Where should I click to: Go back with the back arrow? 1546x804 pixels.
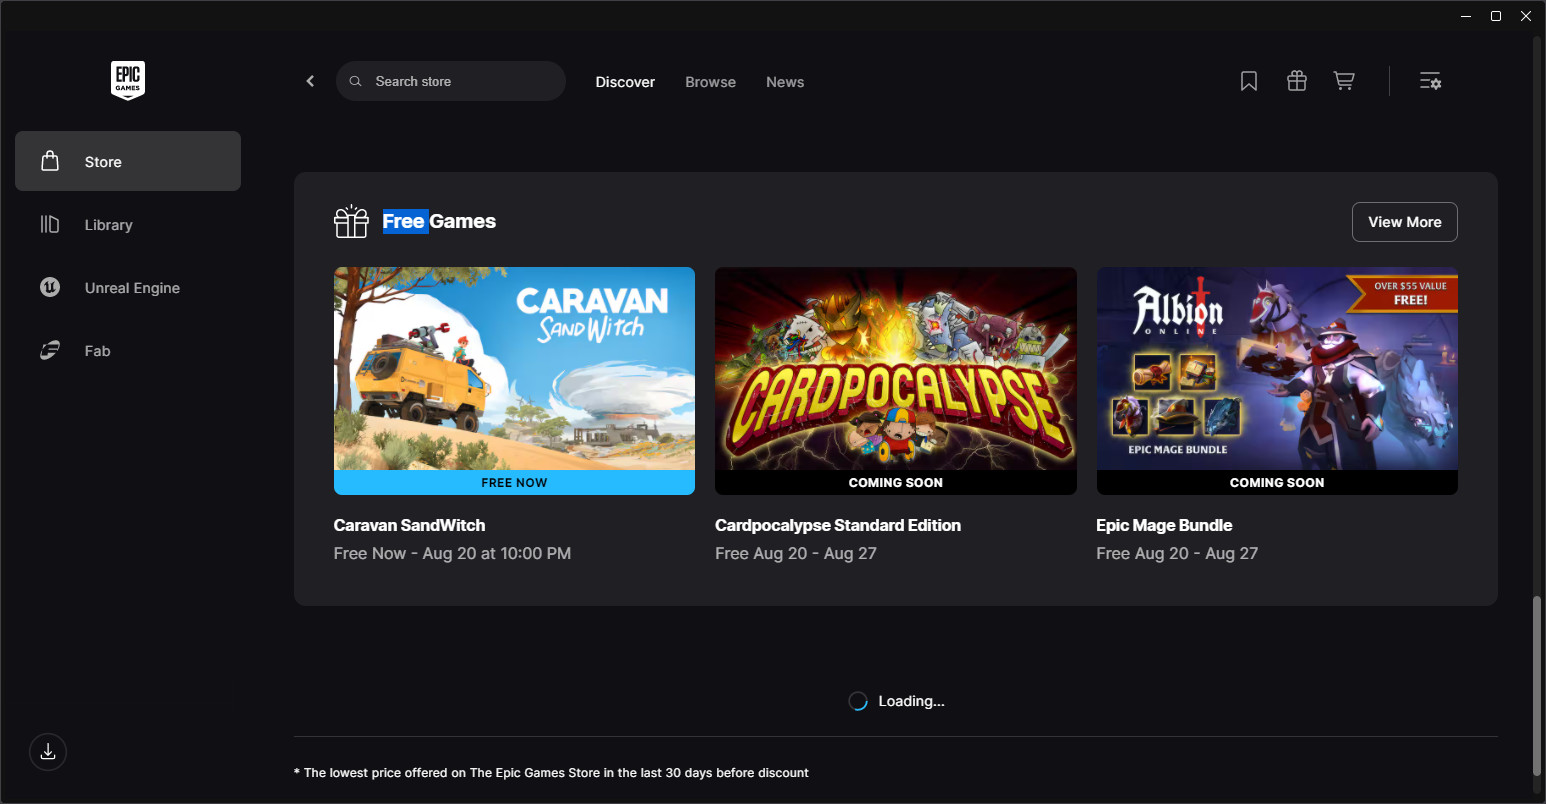pos(310,81)
